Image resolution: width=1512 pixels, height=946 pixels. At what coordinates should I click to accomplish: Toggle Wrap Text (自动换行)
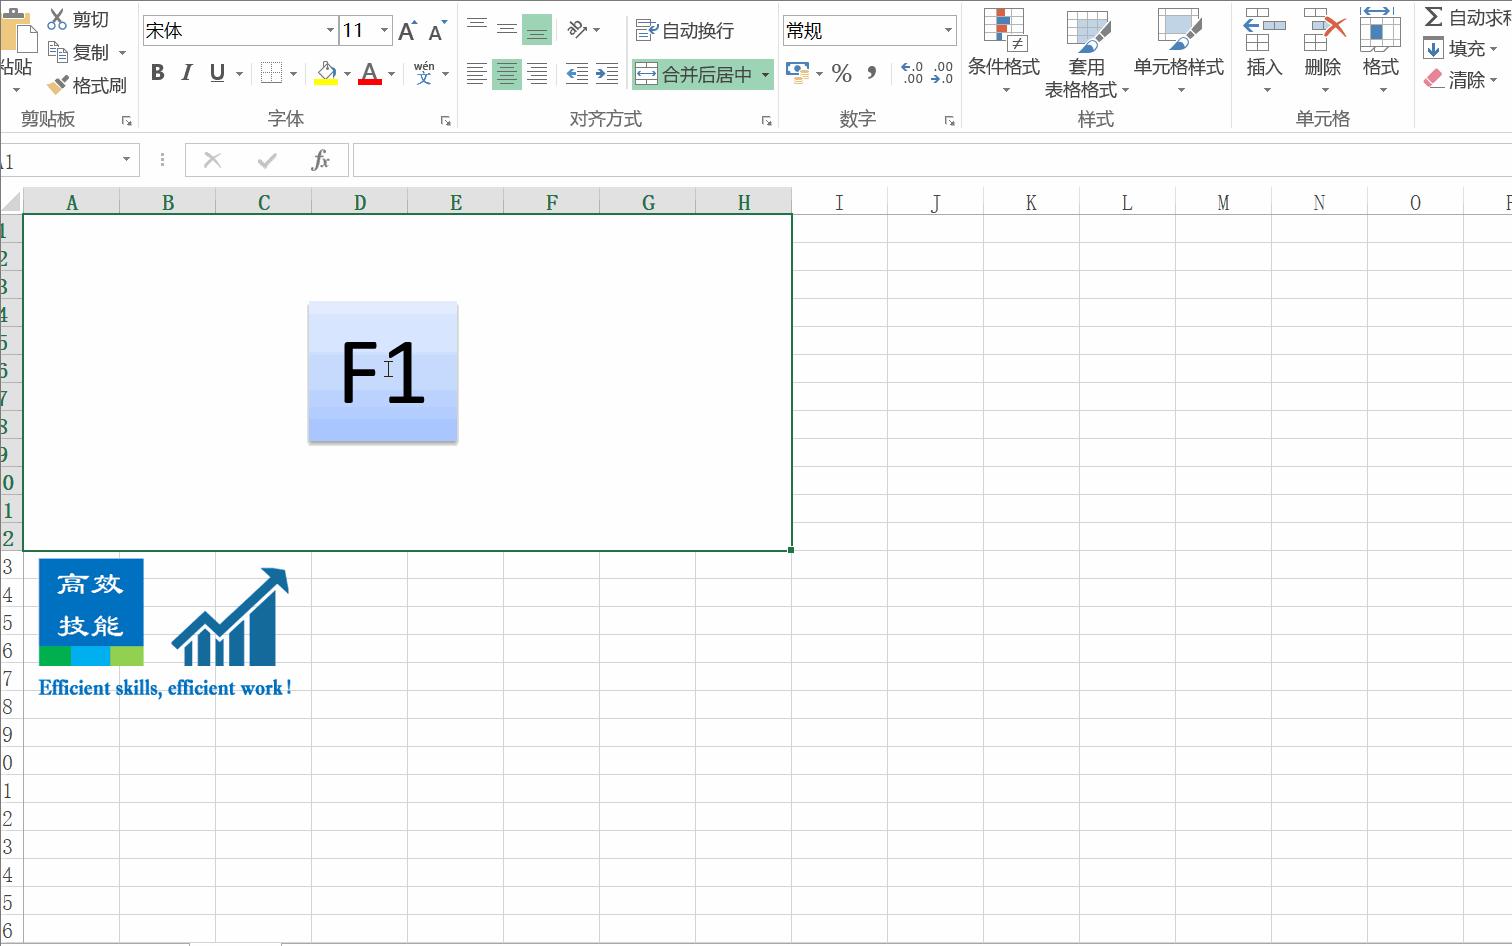686,31
